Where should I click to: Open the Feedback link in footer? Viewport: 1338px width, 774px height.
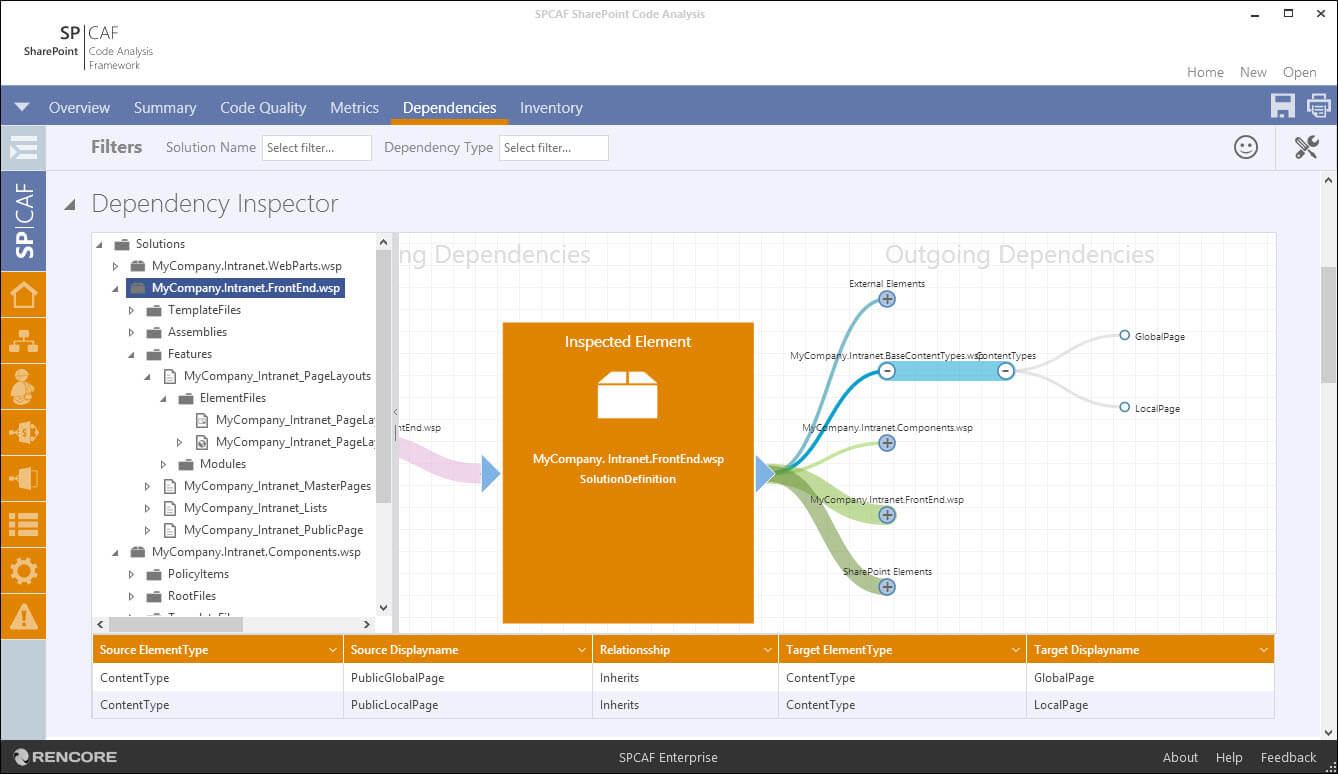click(1288, 757)
